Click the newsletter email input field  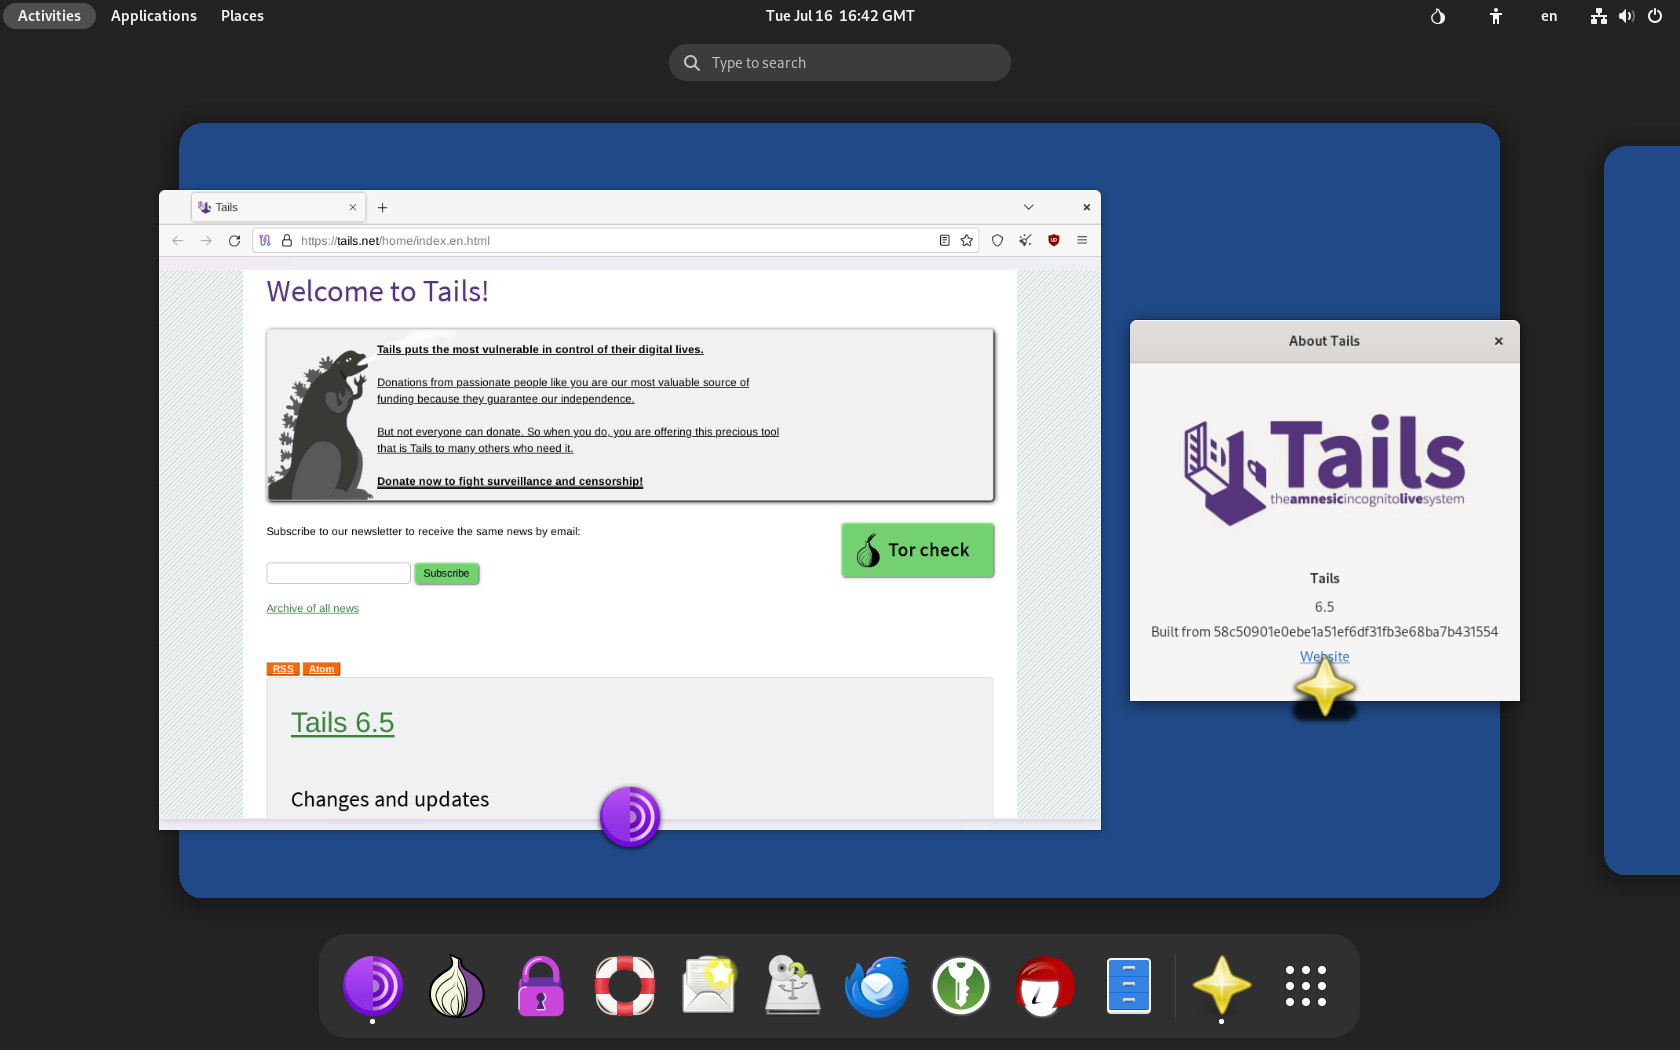click(338, 573)
